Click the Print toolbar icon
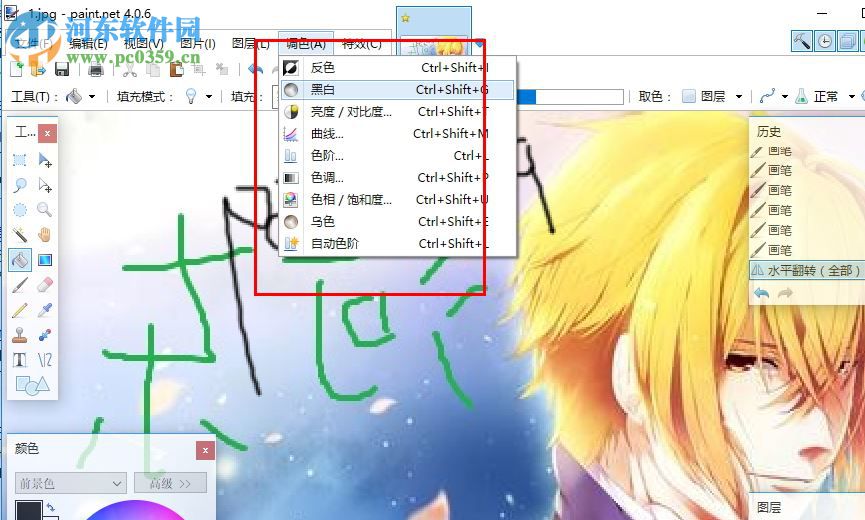The image size is (865, 520). (x=96, y=69)
